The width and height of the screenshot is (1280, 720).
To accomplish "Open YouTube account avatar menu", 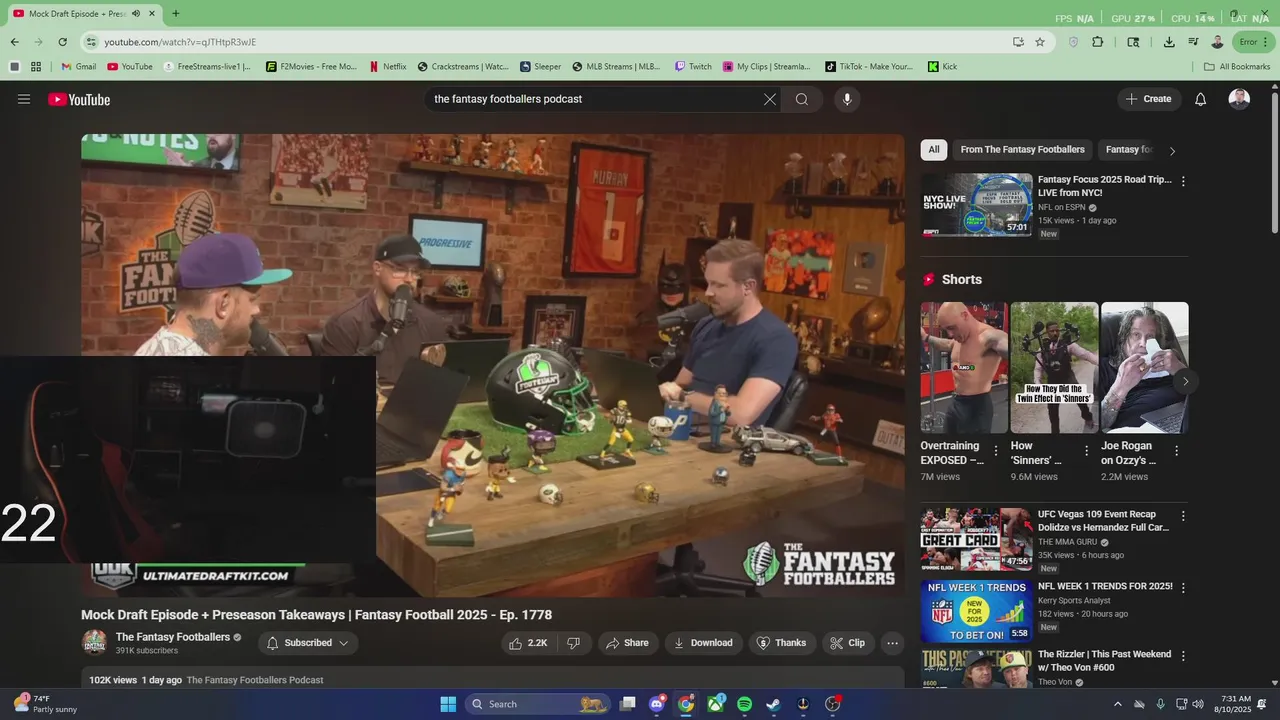I will [1239, 99].
